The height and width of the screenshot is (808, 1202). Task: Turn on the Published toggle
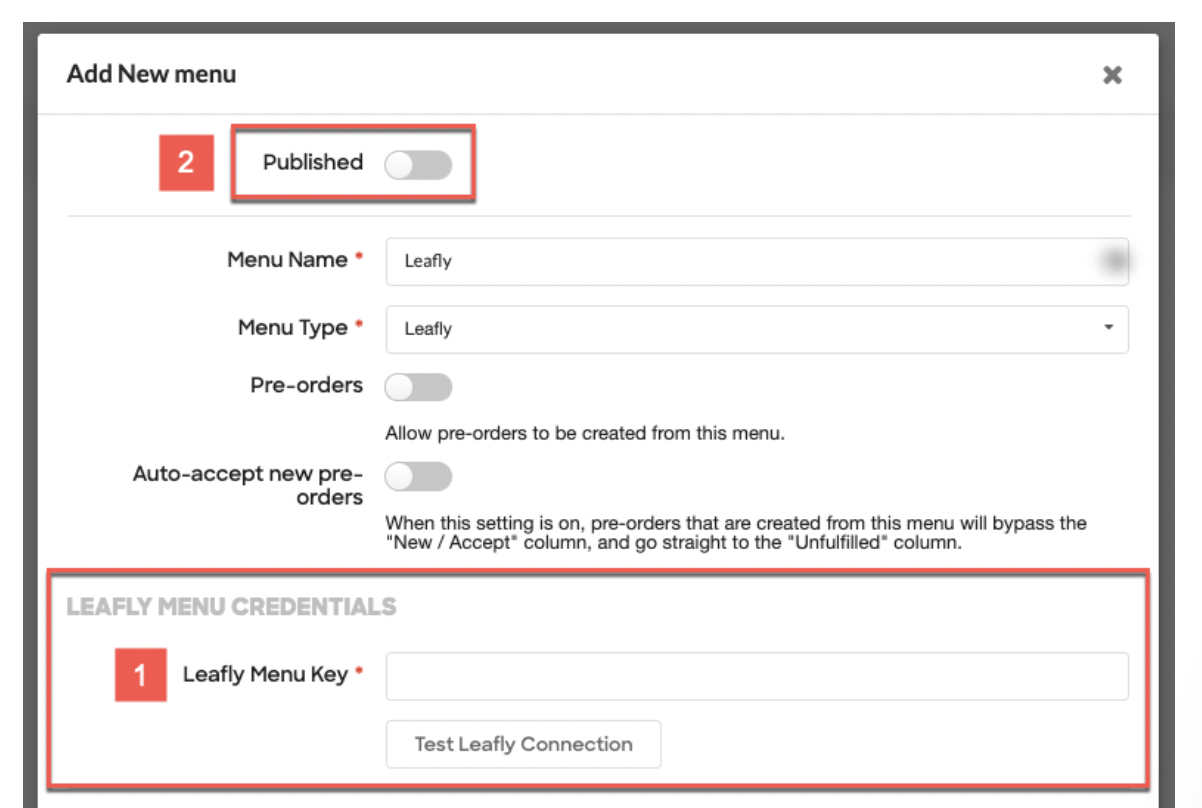tap(418, 165)
